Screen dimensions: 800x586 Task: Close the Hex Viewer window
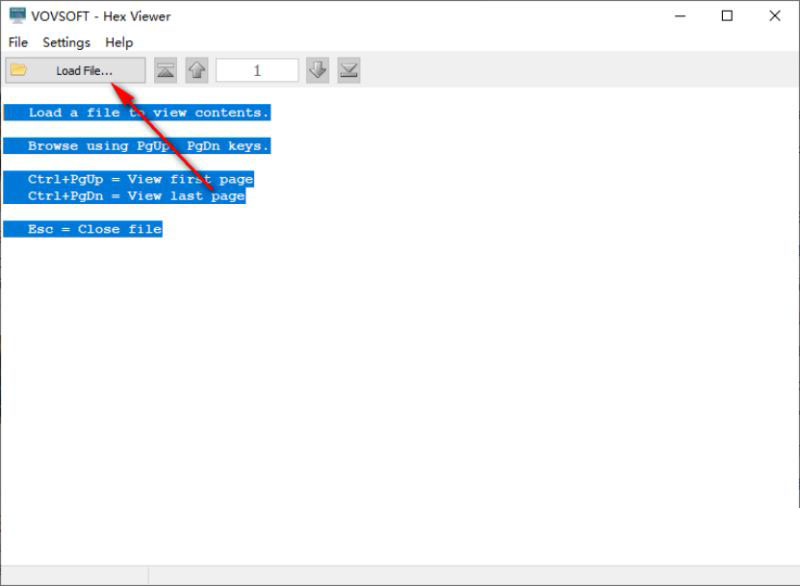(775, 16)
